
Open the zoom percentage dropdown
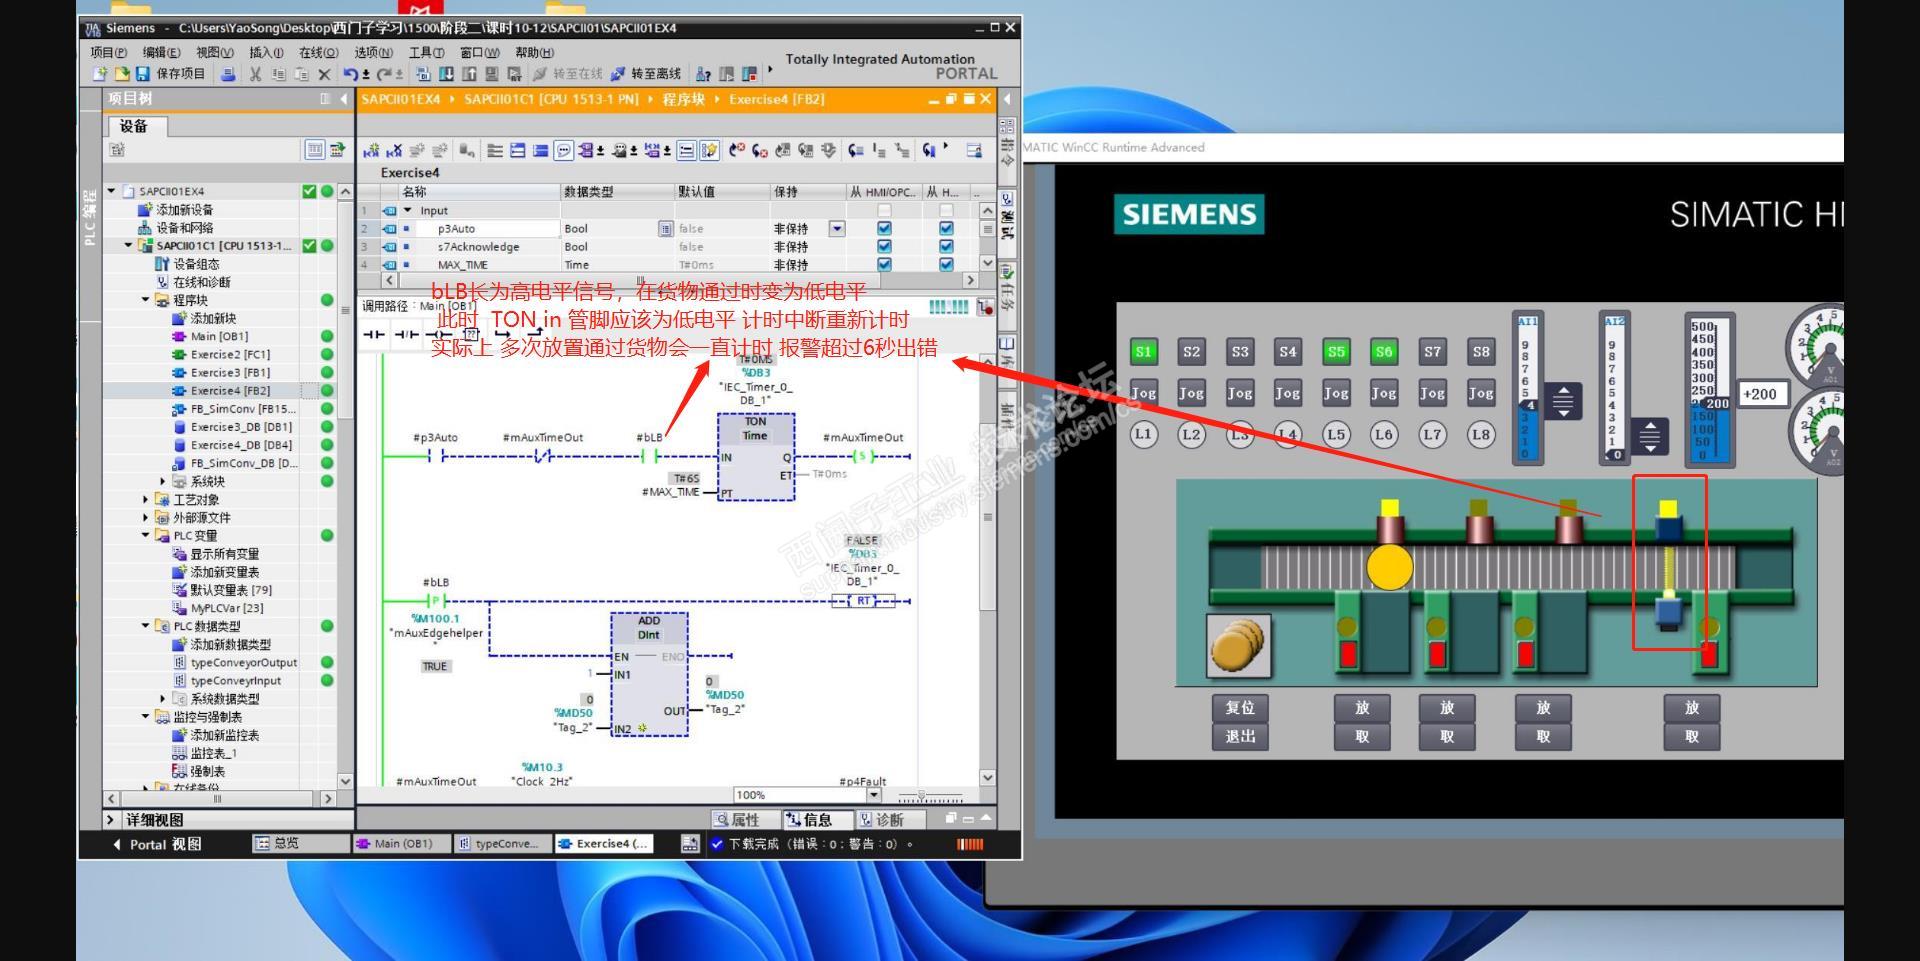pyautogui.click(x=874, y=795)
